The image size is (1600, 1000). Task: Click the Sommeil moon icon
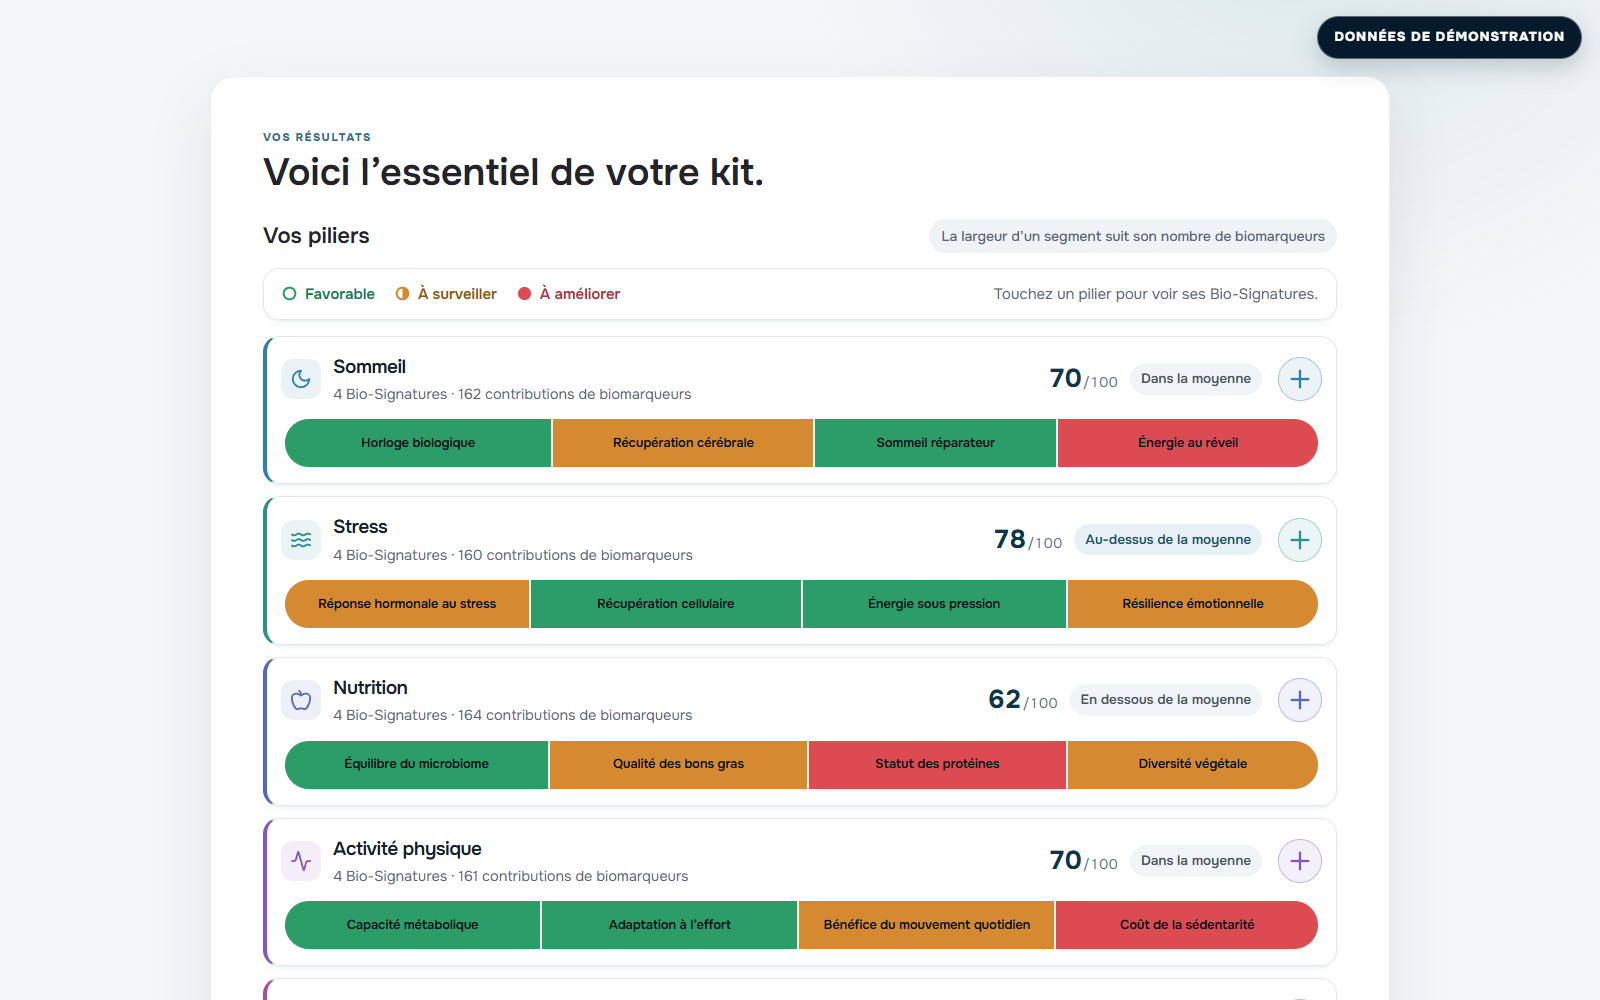click(301, 379)
